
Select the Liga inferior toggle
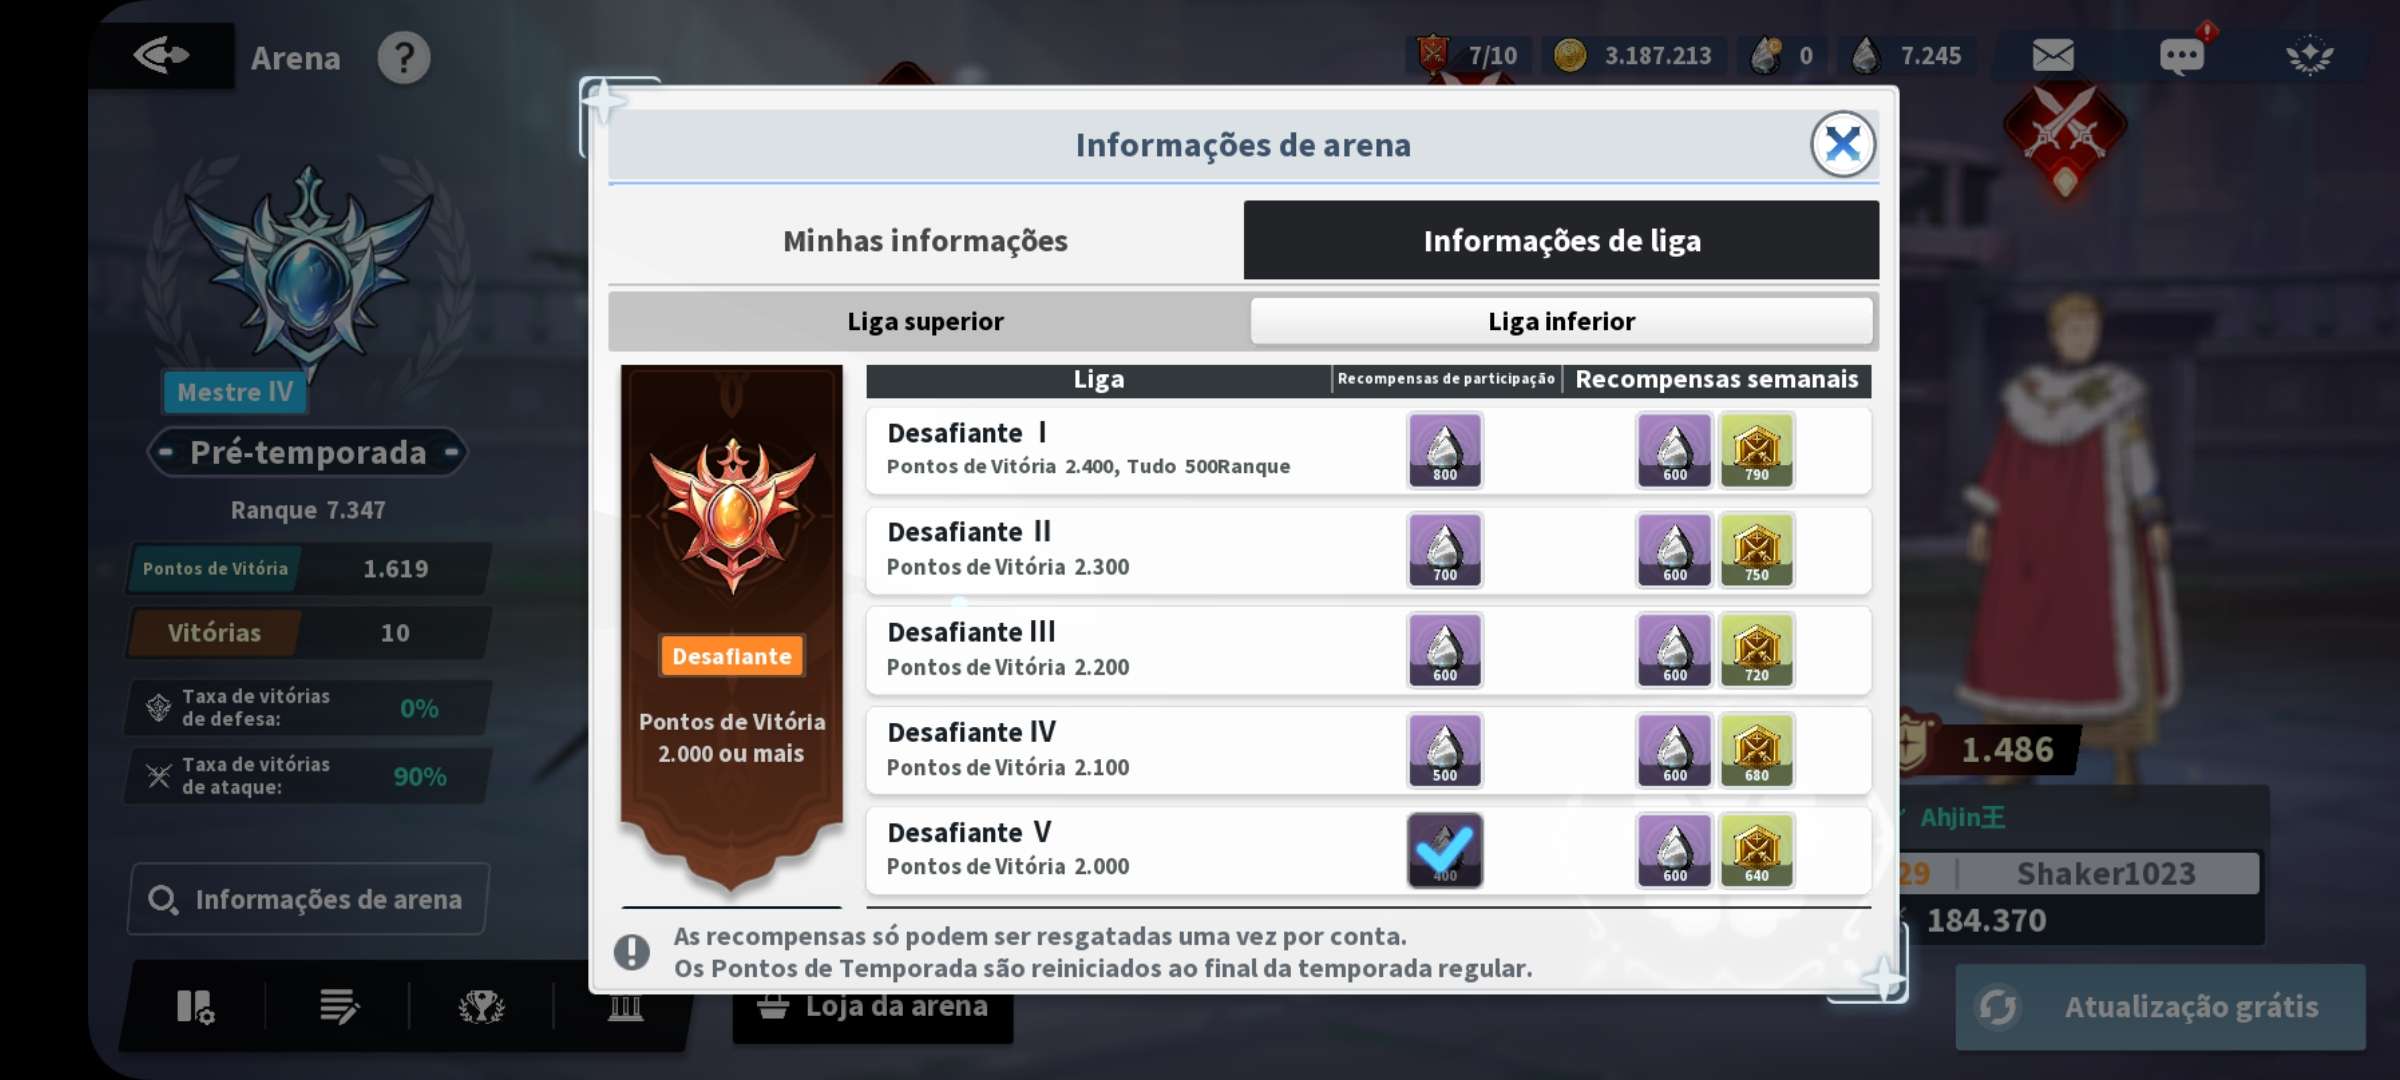pyautogui.click(x=1561, y=321)
